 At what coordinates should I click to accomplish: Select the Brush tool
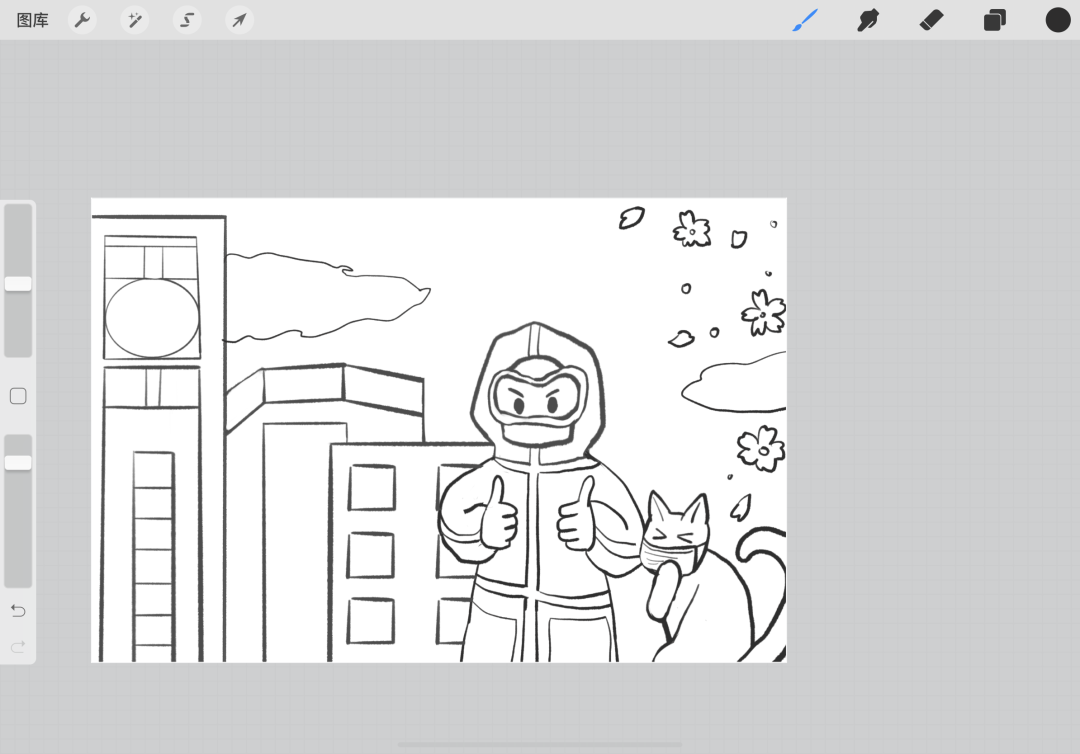805,20
